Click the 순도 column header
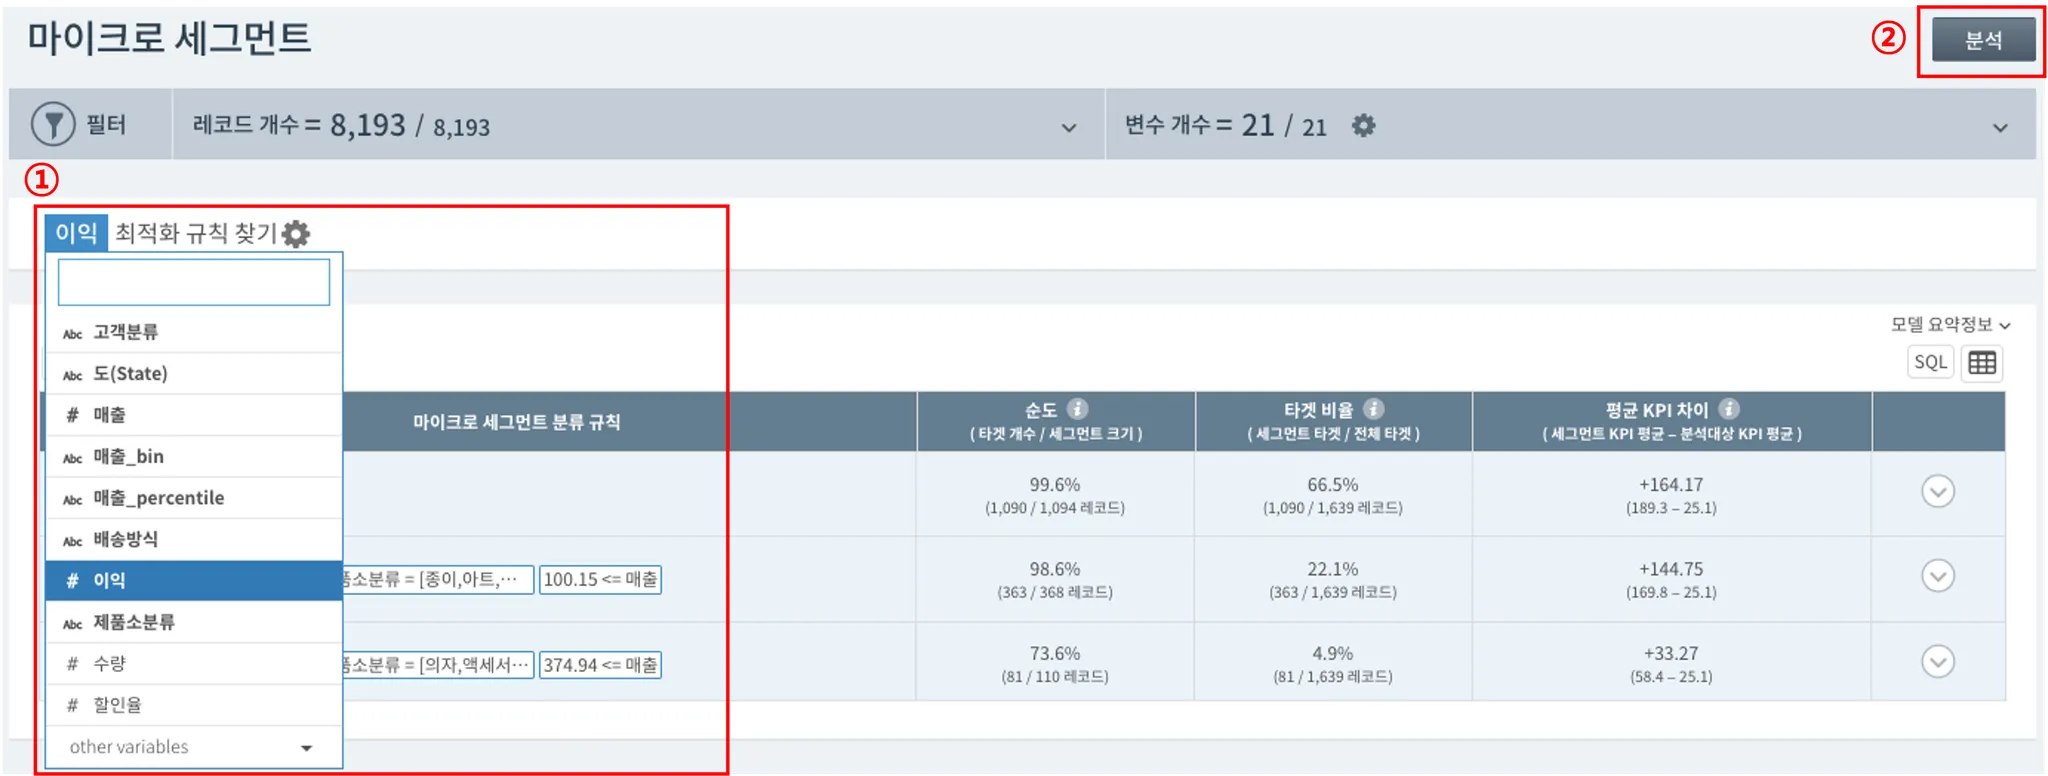Viewport: 2048px width, 776px height. tap(1055, 421)
